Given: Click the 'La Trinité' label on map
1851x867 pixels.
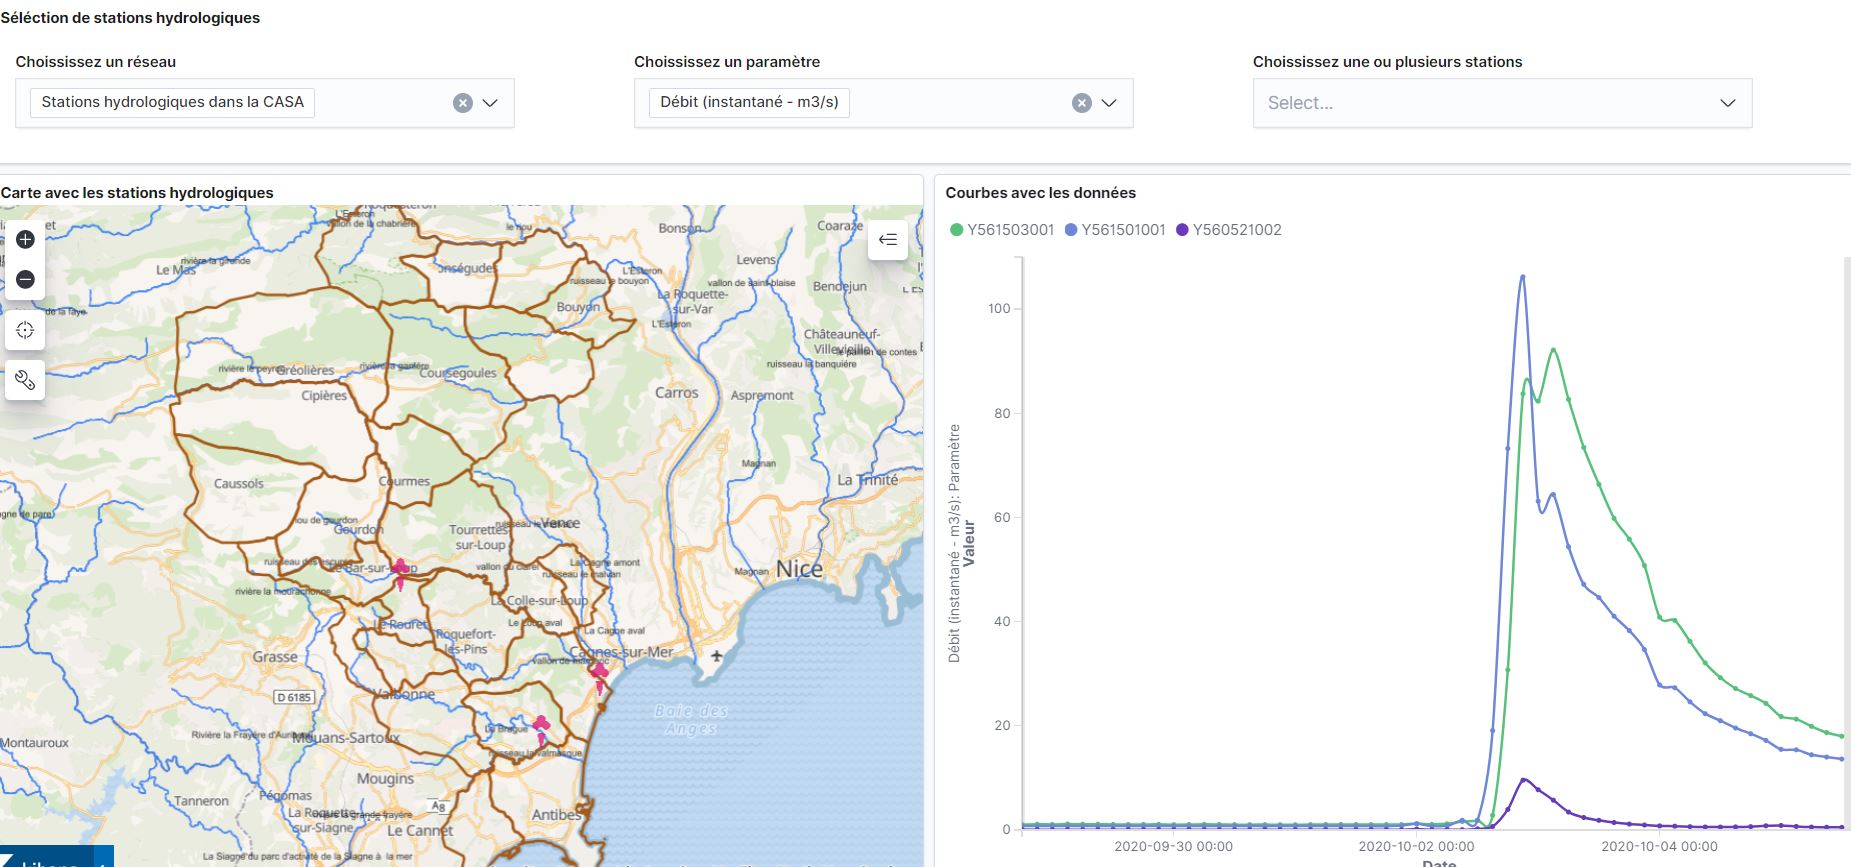Looking at the screenshot, I should coord(868,480).
